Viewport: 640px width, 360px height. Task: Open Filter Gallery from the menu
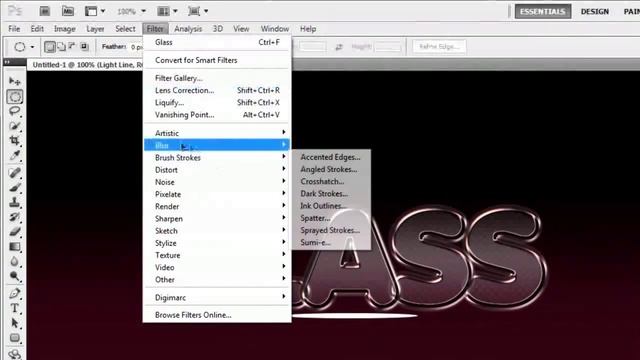pyautogui.click(x=217, y=78)
